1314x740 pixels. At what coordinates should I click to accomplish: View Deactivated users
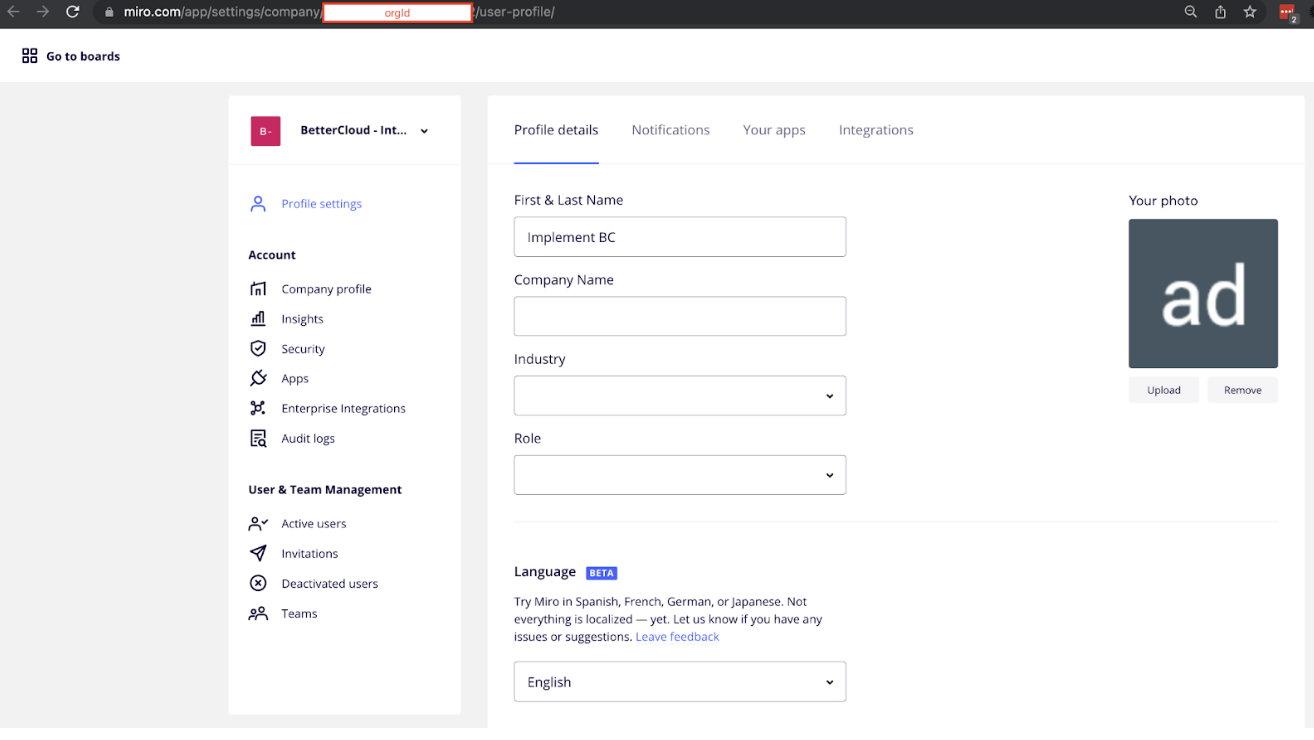329,583
